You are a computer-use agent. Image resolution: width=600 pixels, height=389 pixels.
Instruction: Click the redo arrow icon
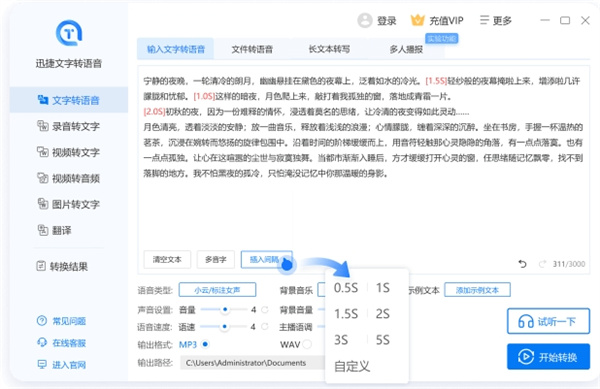tap(542, 264)
